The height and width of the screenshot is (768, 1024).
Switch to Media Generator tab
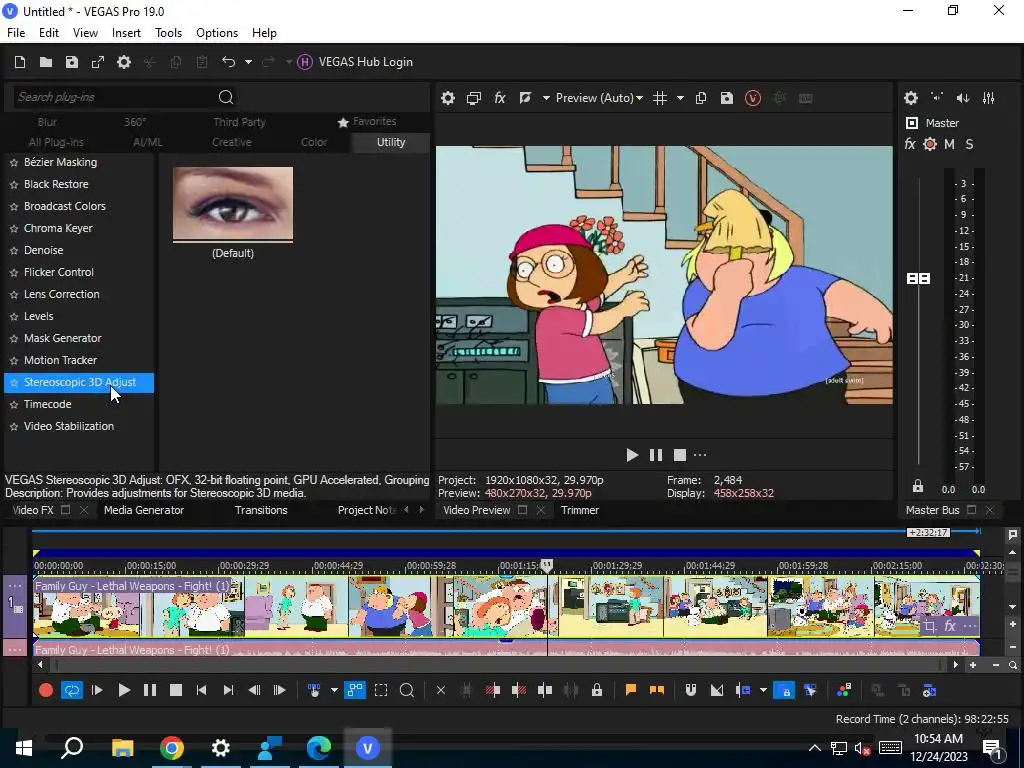click(144, 510)
